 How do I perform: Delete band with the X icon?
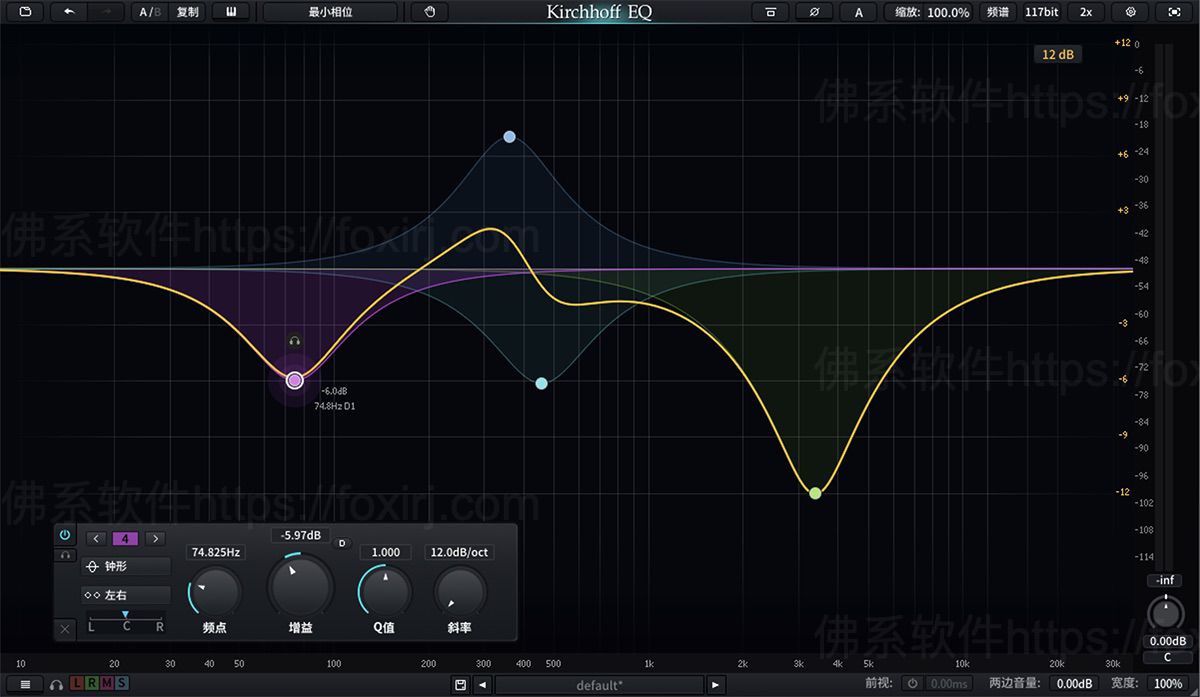[65, 628]
